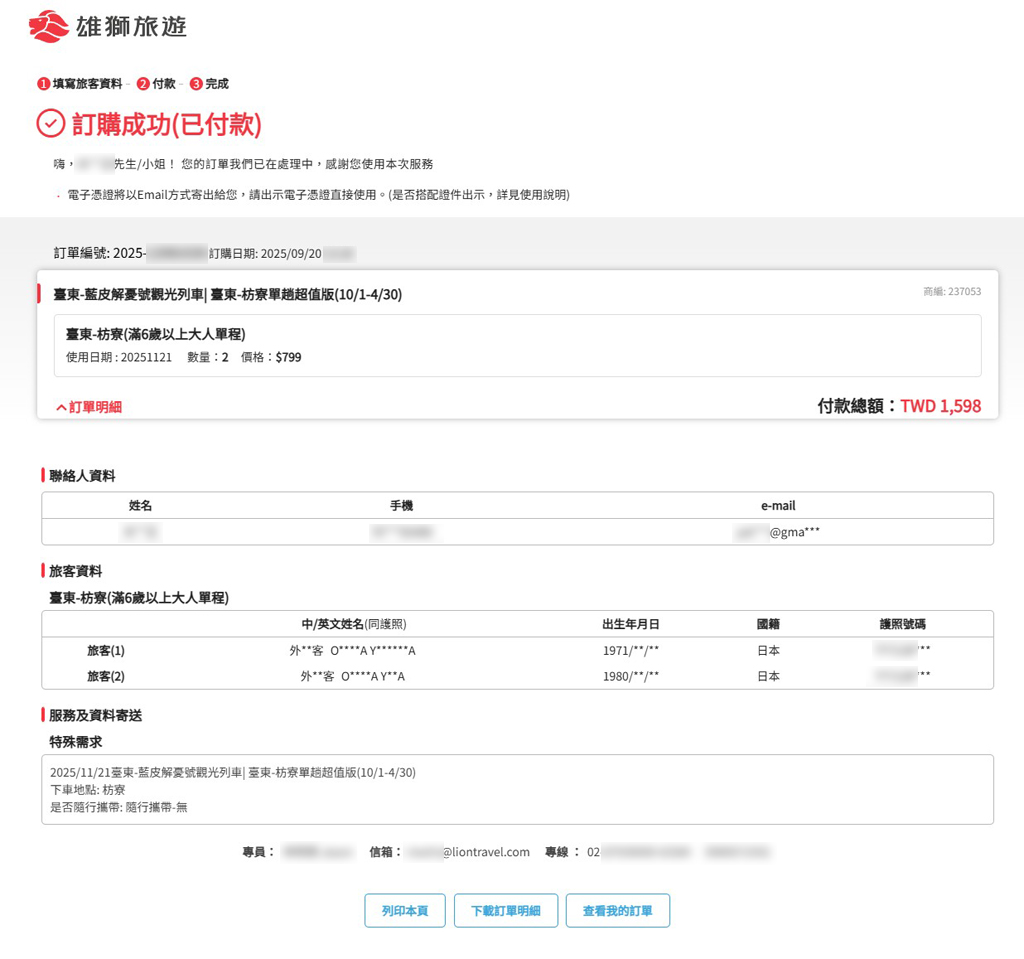Click the red Lion Travel logo icon
The image size is (1024, 959).
[x=49, y=26]
